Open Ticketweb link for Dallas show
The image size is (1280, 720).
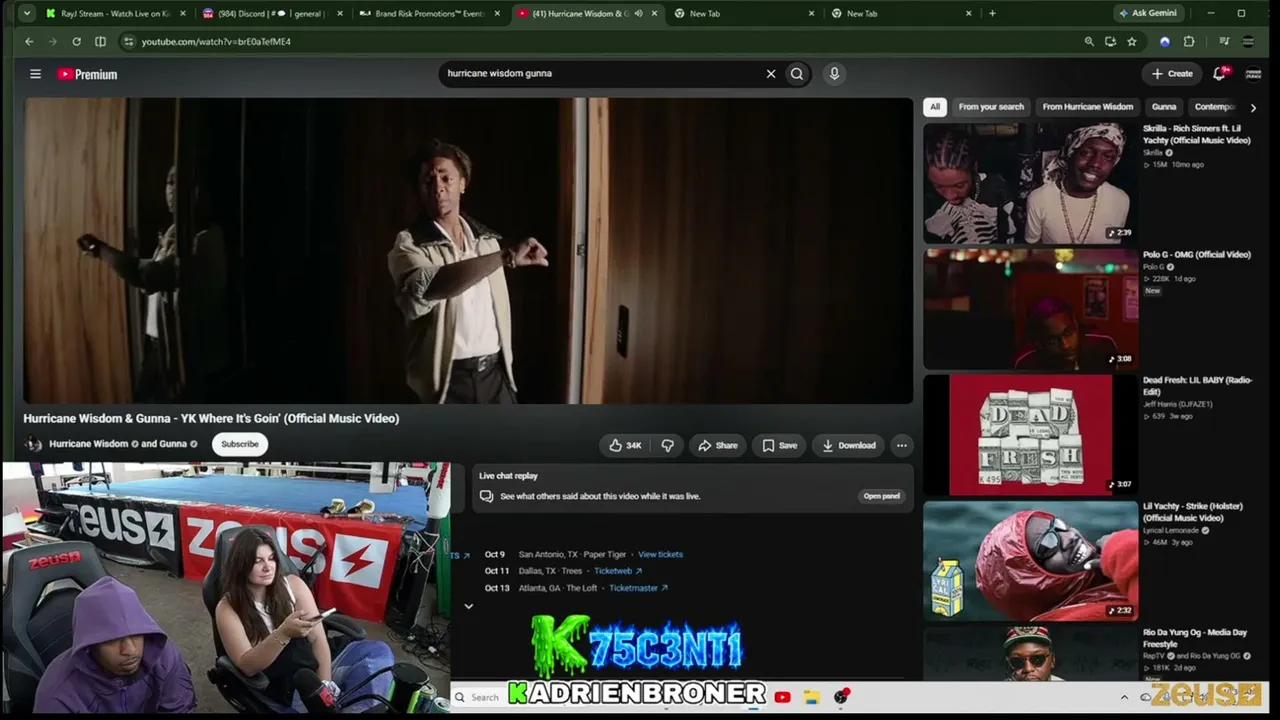click(x=618, y=571)
